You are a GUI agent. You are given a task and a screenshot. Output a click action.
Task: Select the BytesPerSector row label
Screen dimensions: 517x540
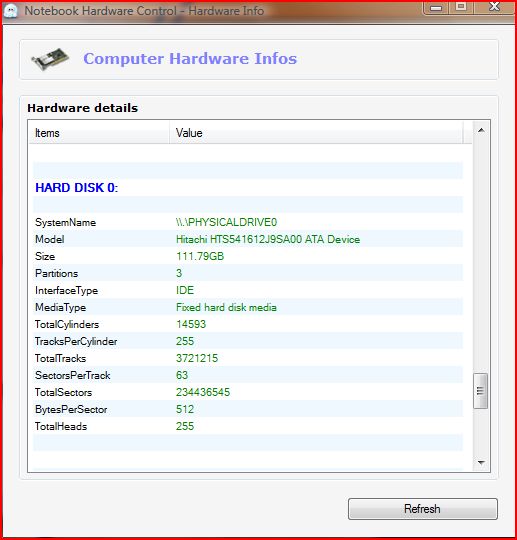71,409
